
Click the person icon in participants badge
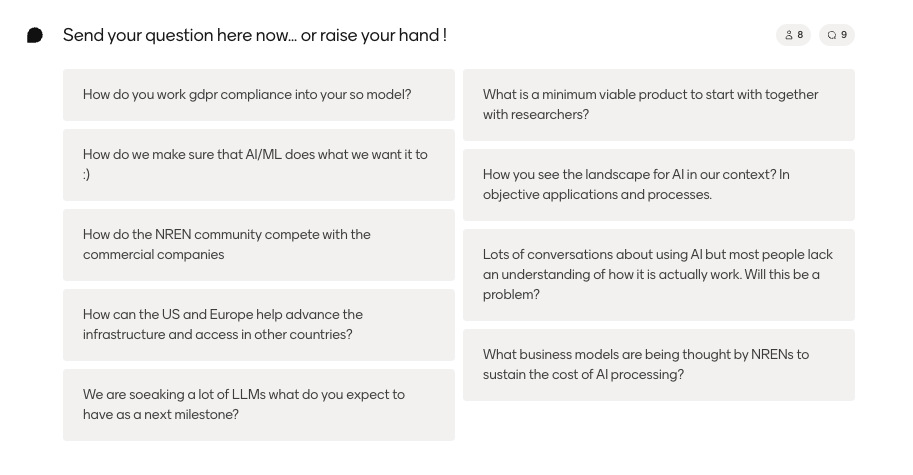point(788,35)
